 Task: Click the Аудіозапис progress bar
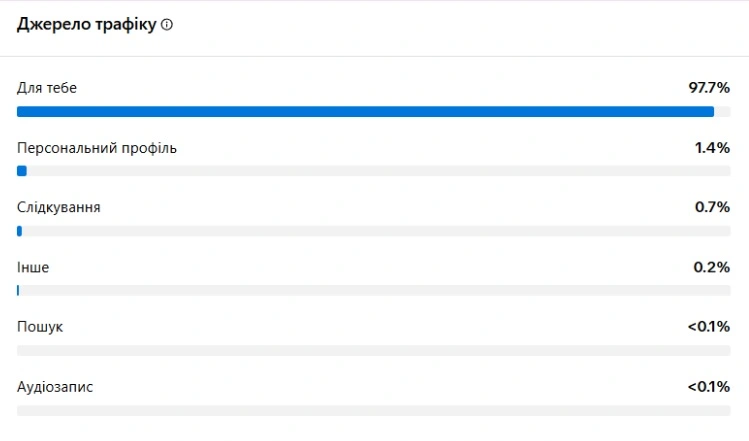point(374,410)
